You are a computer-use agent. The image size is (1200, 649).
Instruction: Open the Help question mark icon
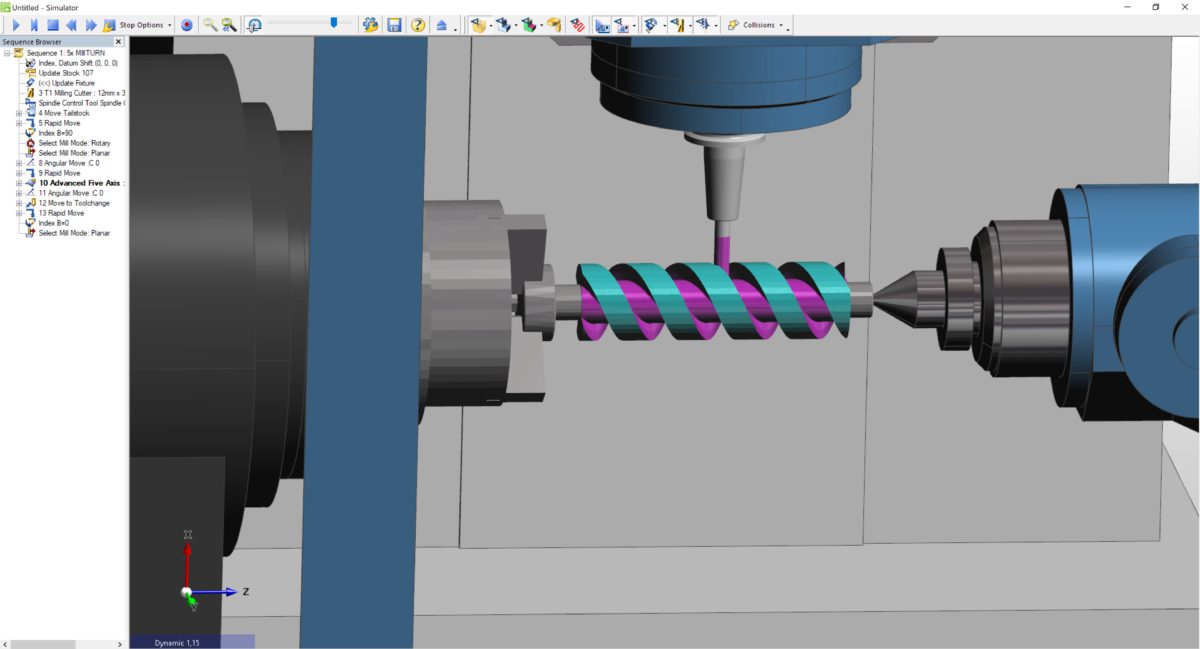(x=416, y=26)
